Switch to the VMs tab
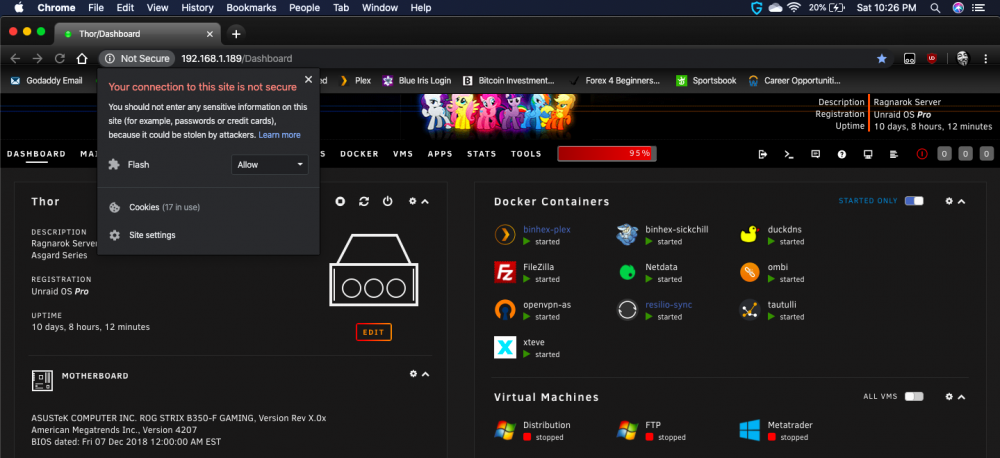This screenshot has height=458, width=1000. point(403,154)
